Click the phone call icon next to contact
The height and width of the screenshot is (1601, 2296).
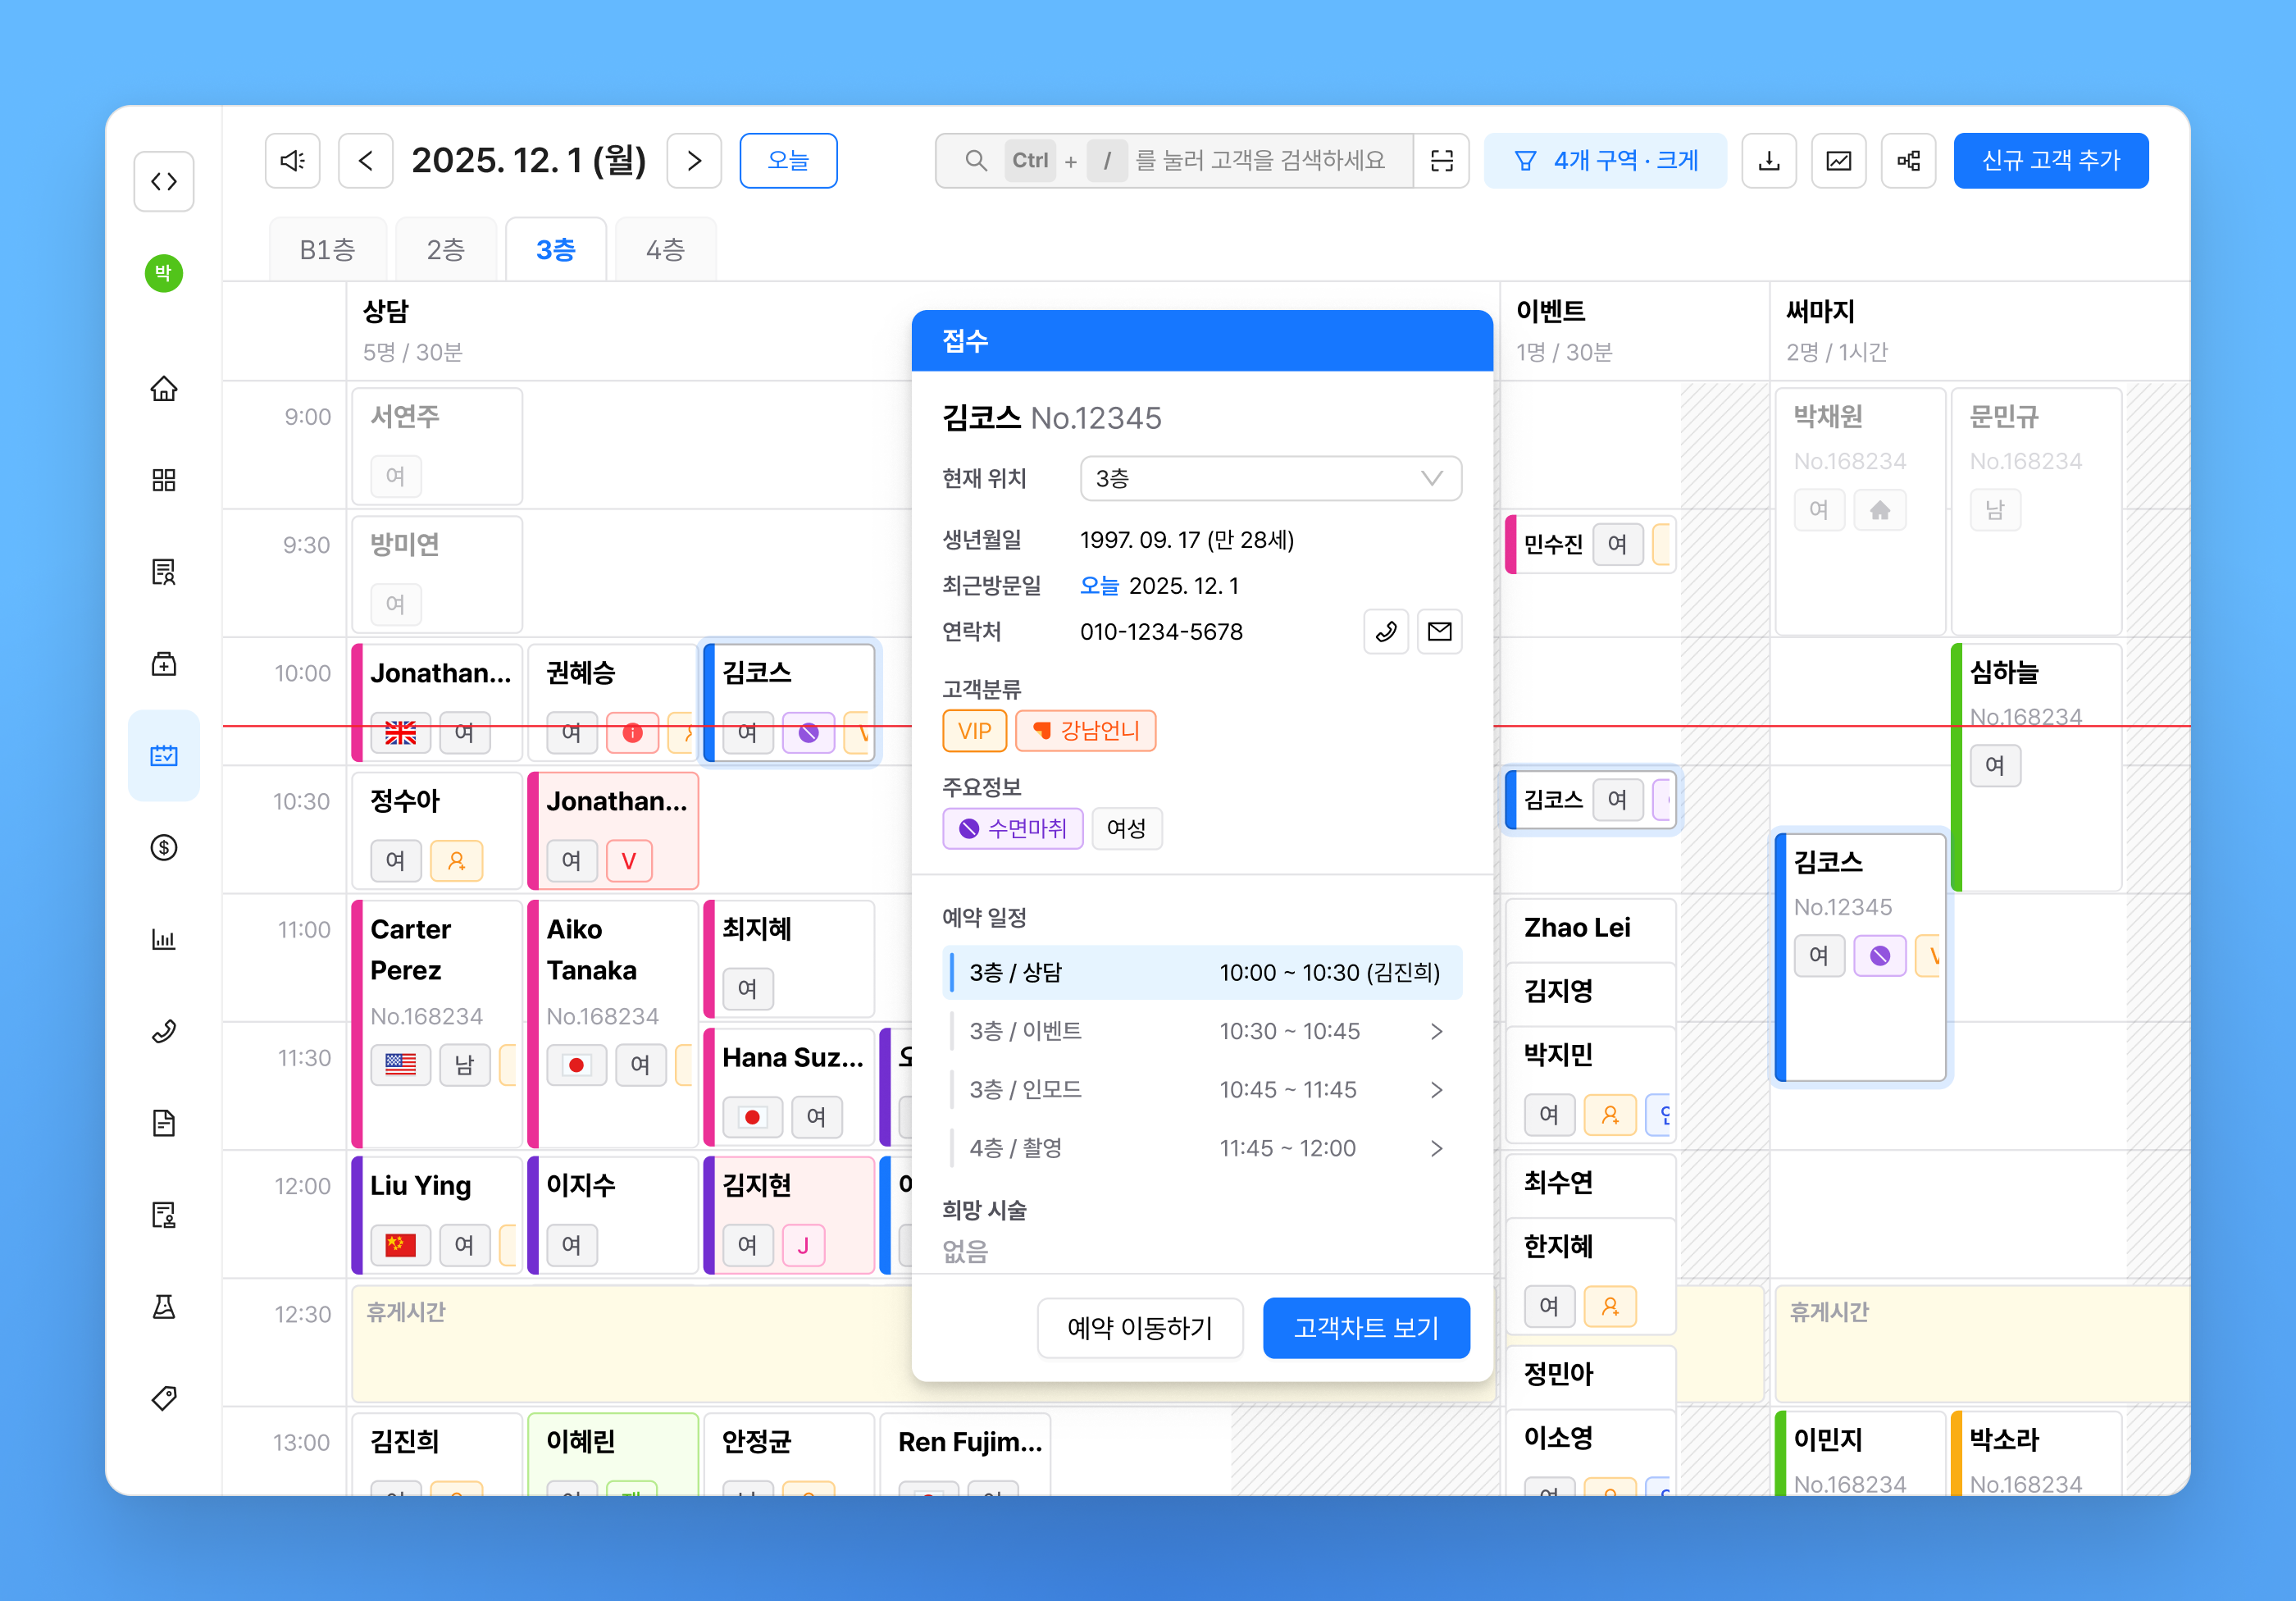point(1386,631)
